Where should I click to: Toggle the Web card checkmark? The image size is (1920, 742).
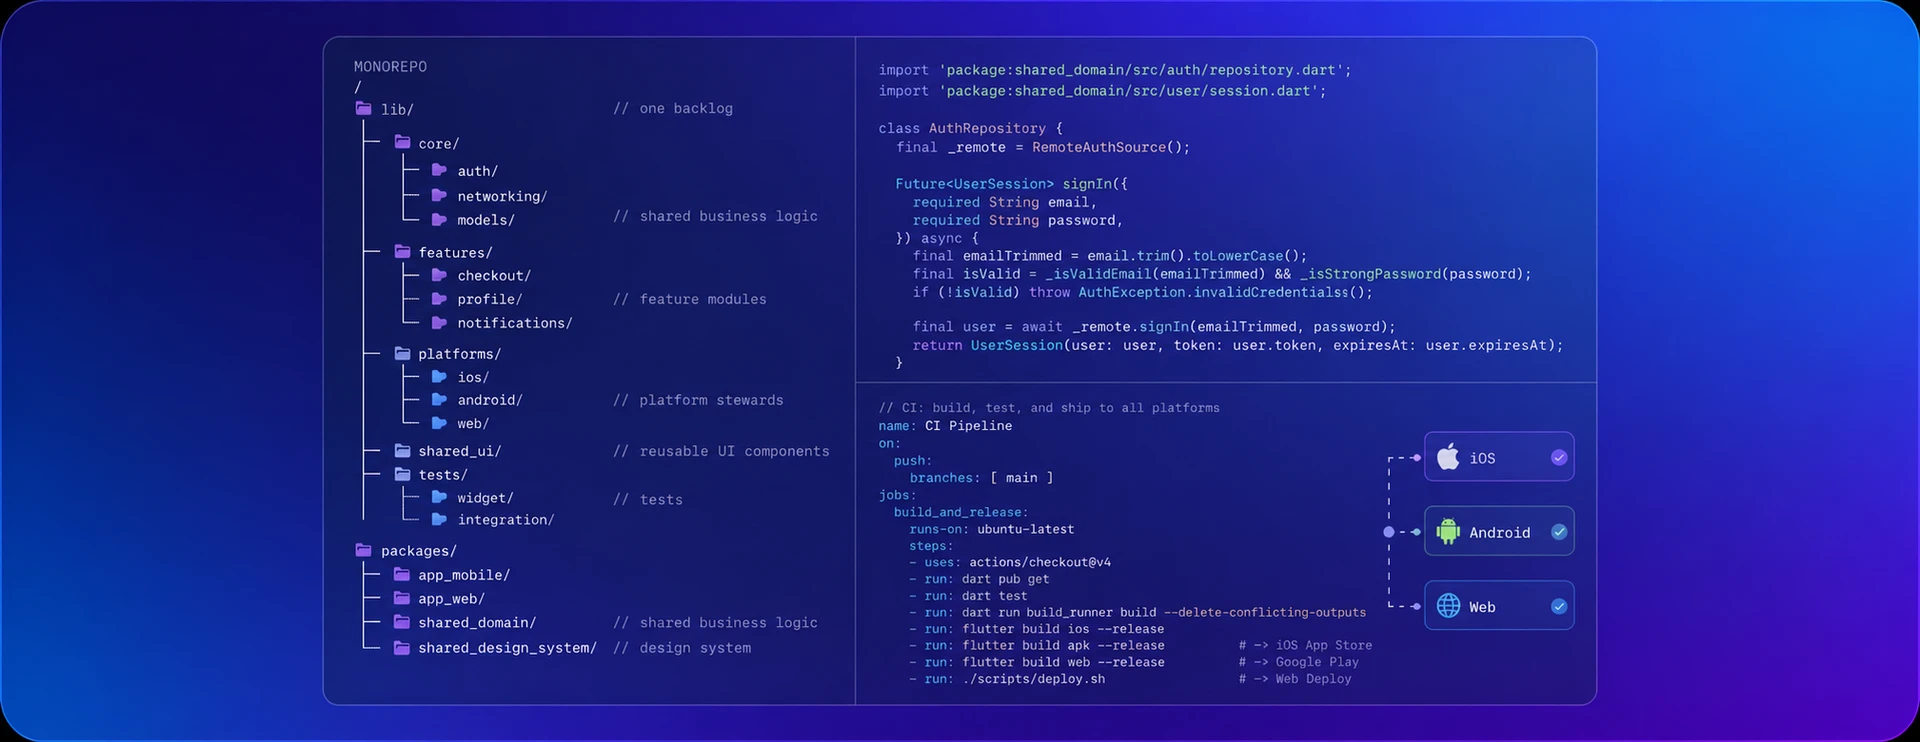[x=1559, y=606]
